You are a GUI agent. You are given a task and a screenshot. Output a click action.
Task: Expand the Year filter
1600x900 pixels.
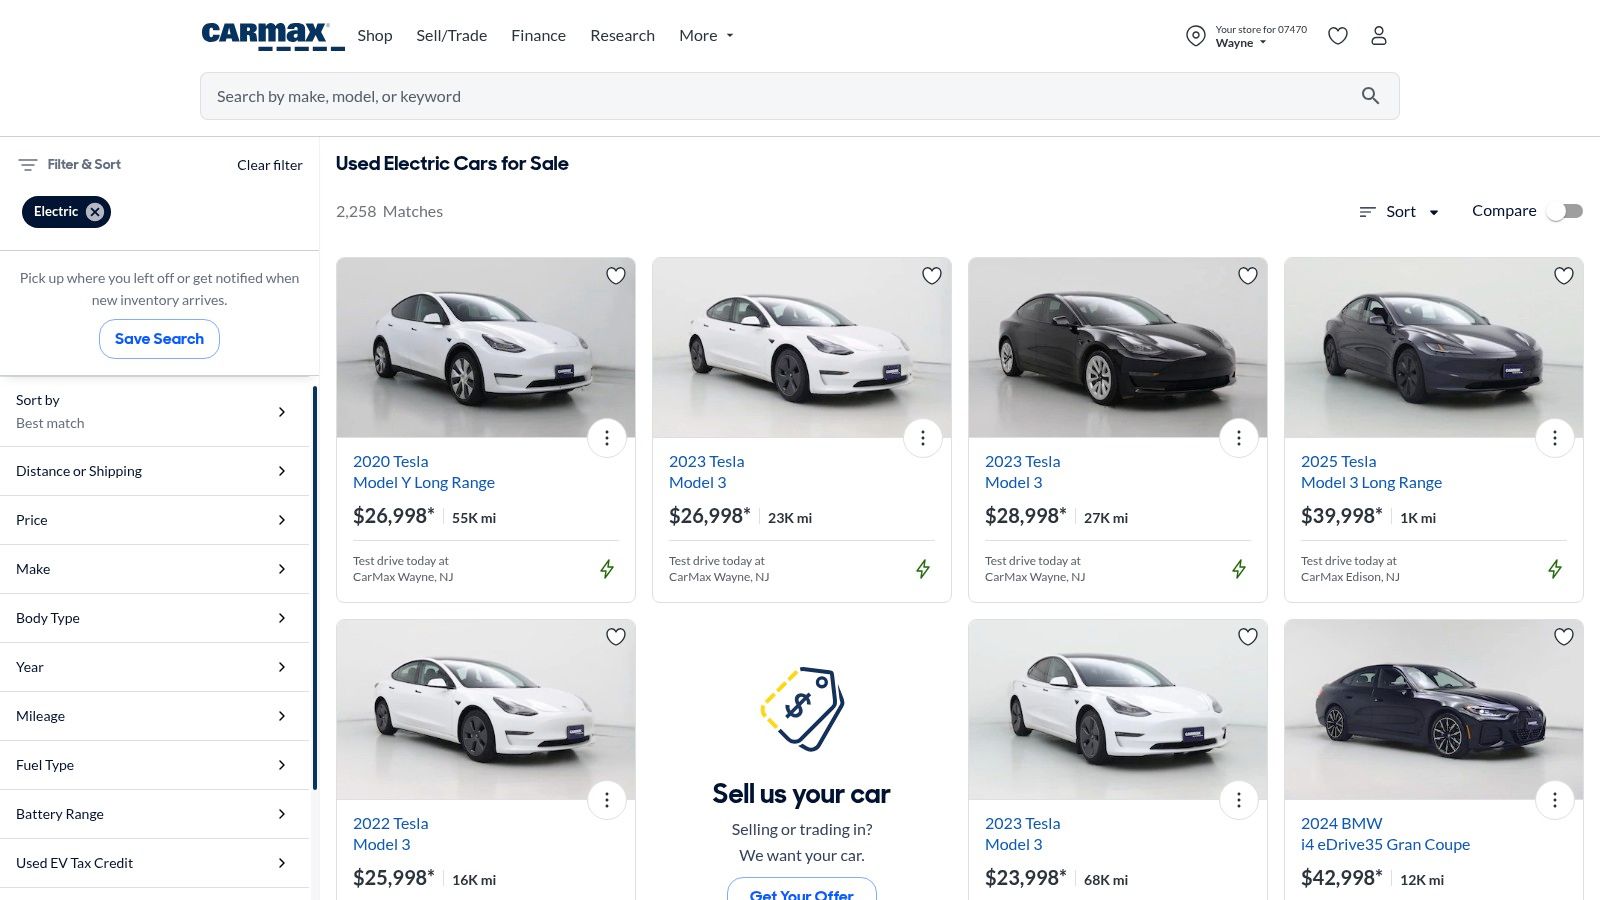click(155, 667)
